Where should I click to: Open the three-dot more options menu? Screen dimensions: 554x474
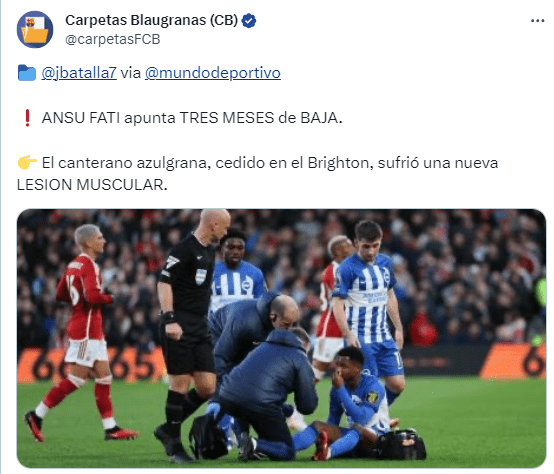[537, 21]
